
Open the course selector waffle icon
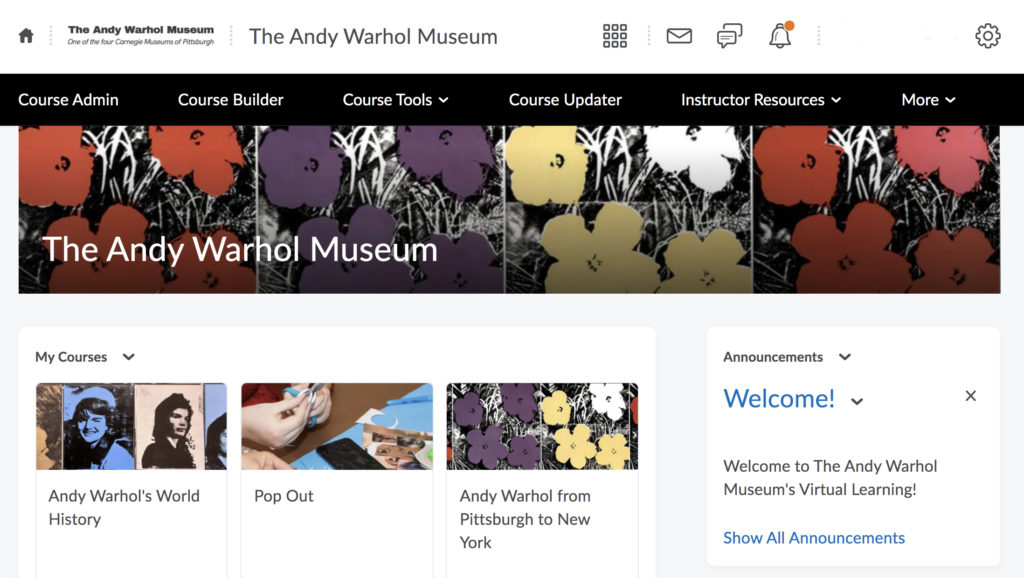[614, 36]
